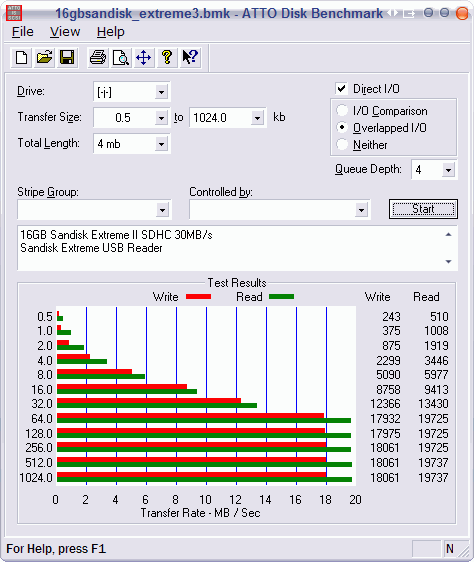Open the View menu
The height and width of the screenshot is (562, 474).
click(65, 32)
